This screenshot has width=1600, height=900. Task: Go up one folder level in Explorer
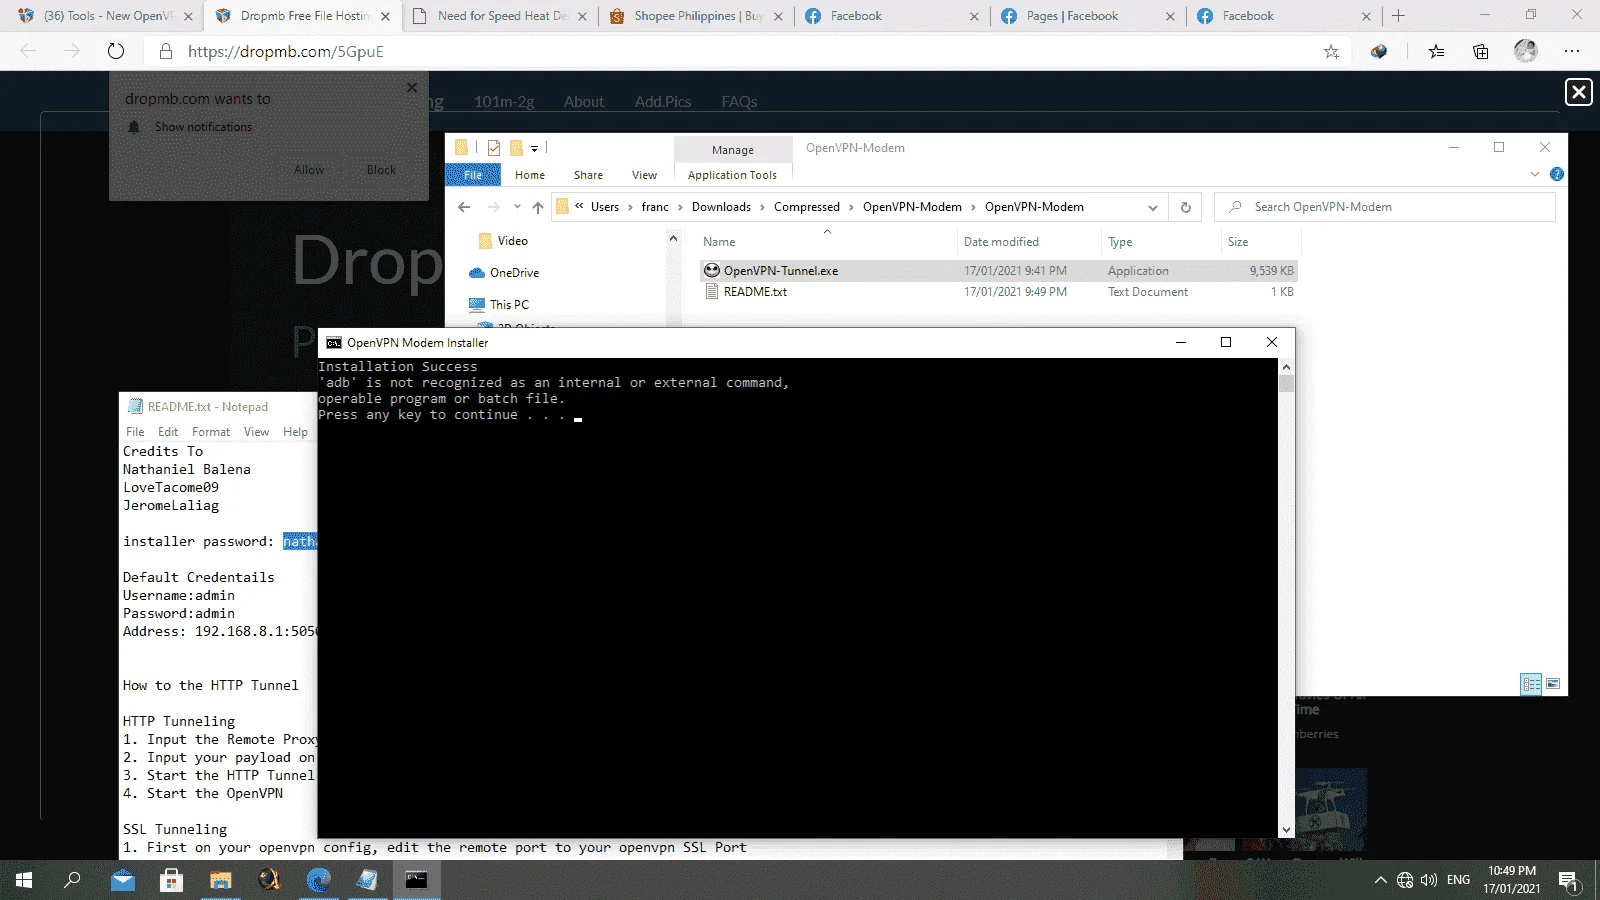[x=538, y=207]
